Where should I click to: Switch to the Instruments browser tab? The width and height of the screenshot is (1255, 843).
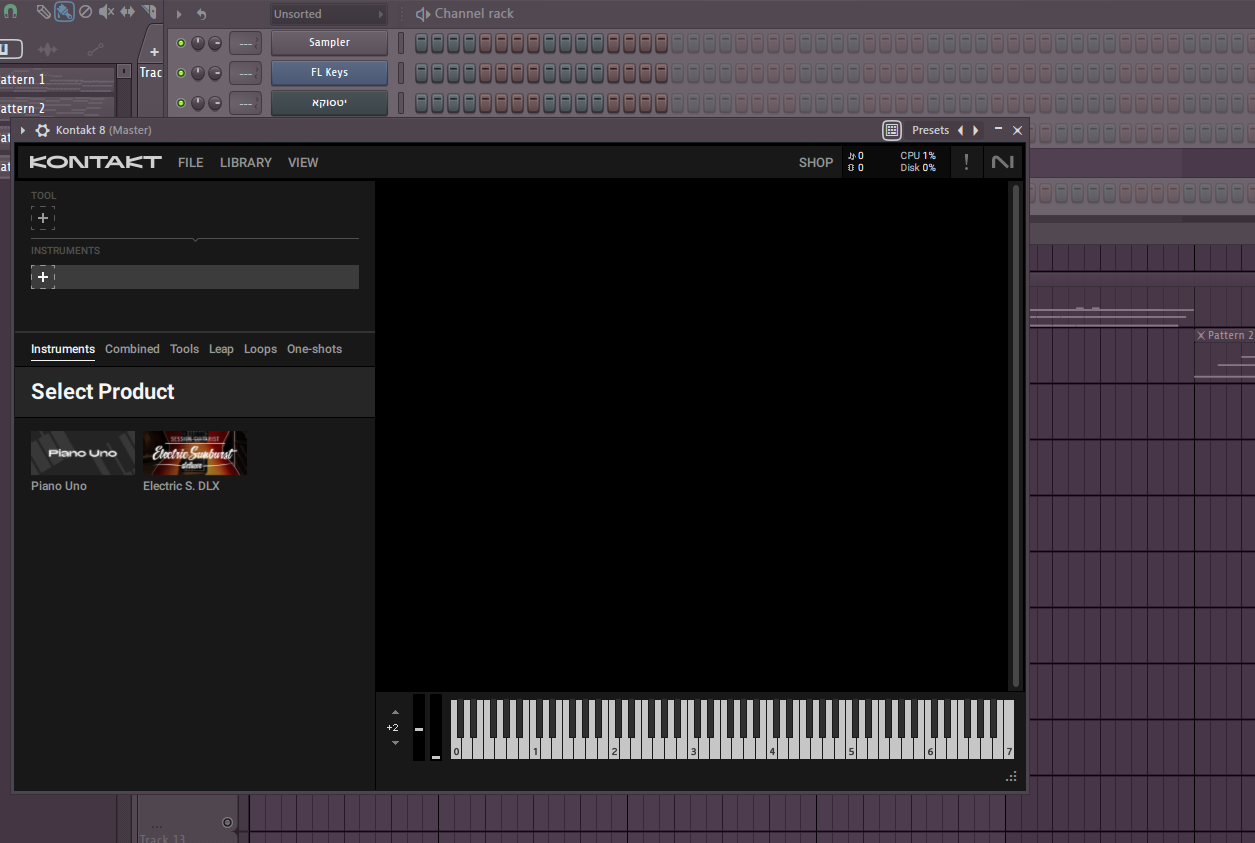pos(63,349)
